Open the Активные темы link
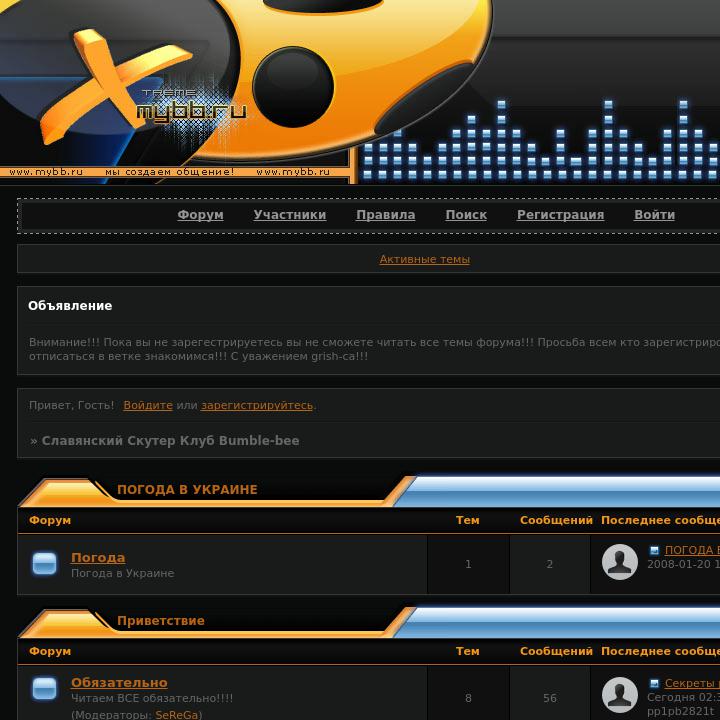This screenshot has width=720, height=720. (425, 259)
